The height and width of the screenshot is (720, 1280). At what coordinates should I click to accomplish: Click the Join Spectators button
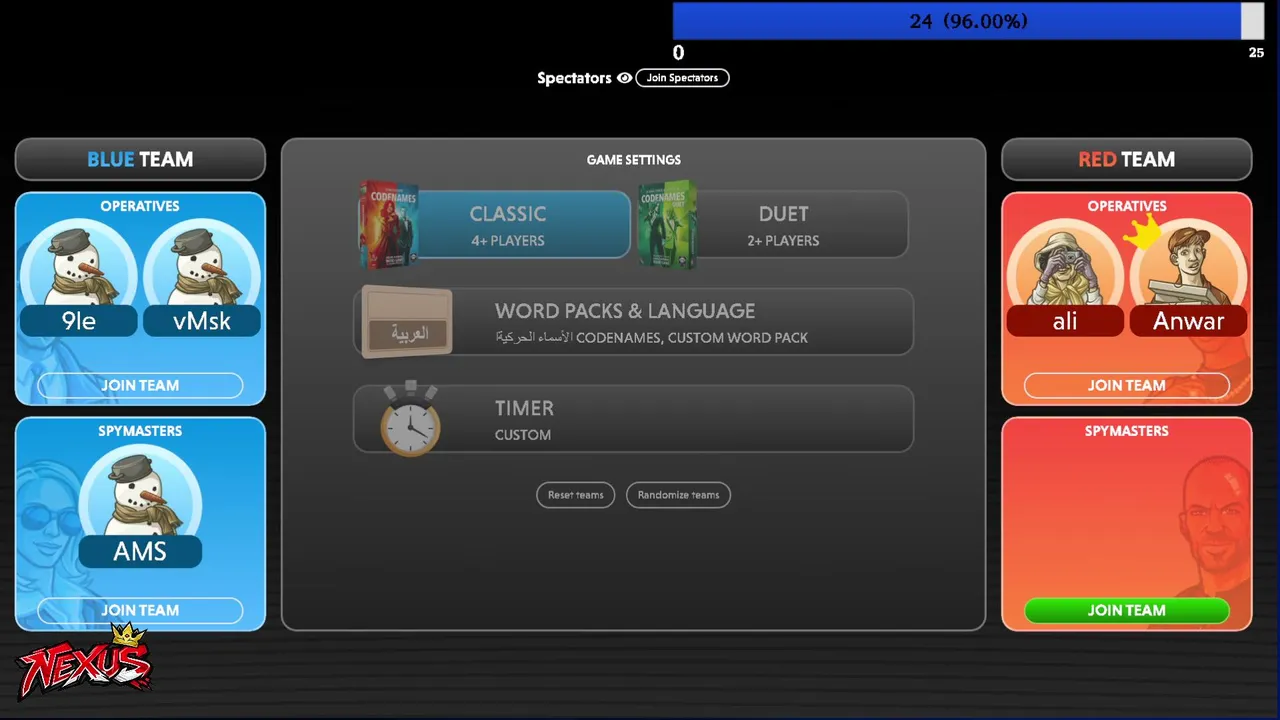682,78
